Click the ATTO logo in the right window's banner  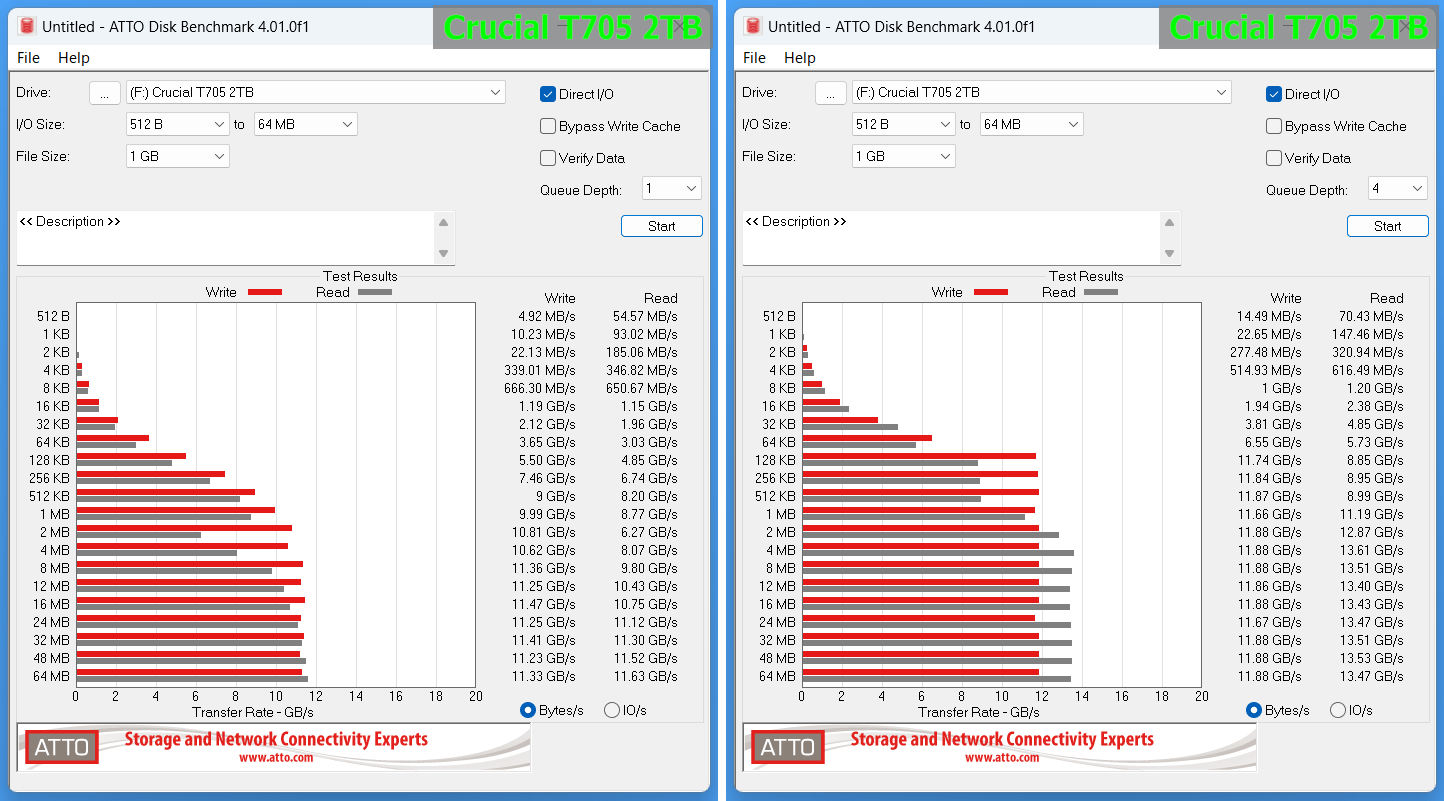pos(788,747)
